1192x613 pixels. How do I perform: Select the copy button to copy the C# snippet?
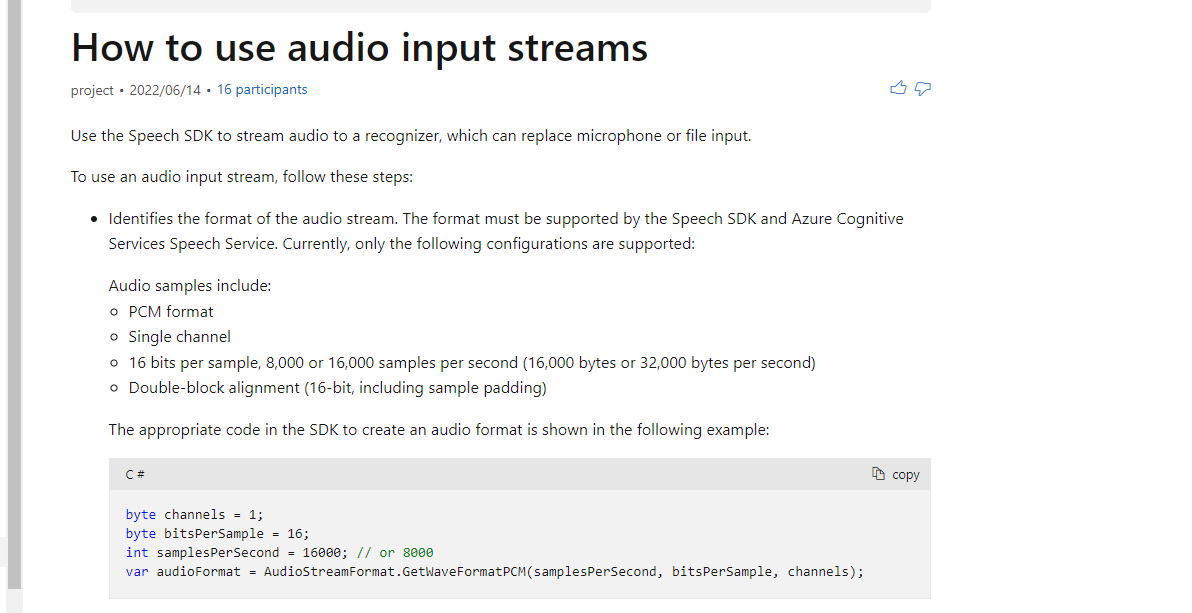tap(896, 474)
